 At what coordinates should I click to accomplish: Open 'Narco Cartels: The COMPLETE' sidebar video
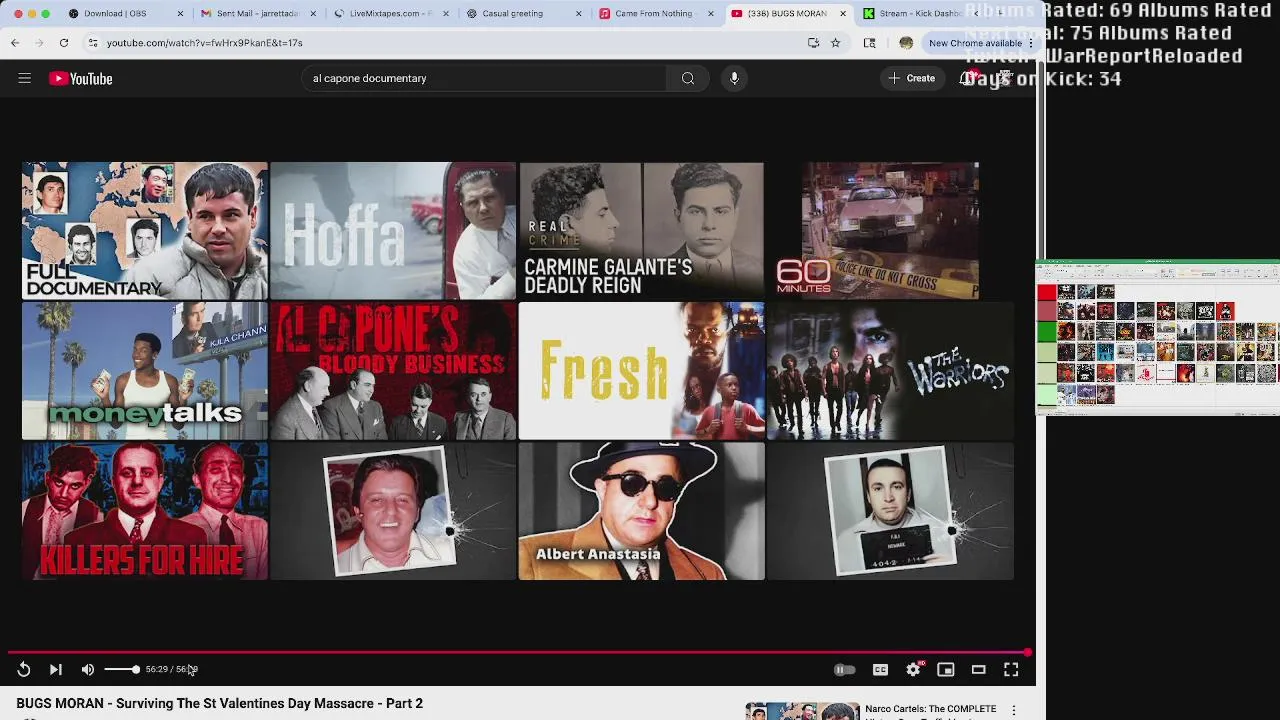[x=931, y=710]
